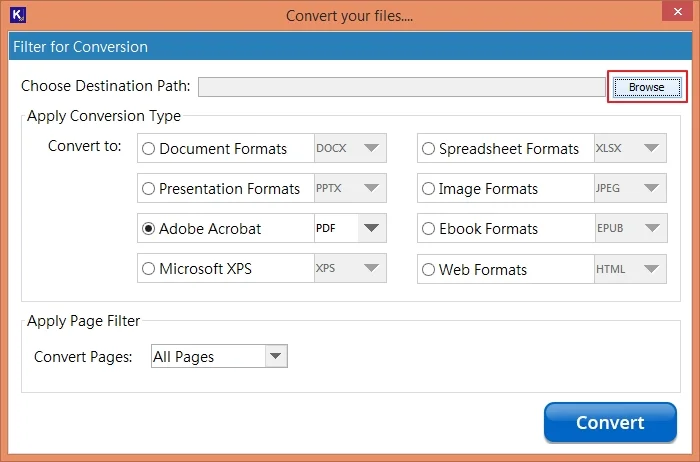Image resolution: width=700 pixels, height=462 pixels.
Task: Click the blue Convert button
Action: coord(610,422)
